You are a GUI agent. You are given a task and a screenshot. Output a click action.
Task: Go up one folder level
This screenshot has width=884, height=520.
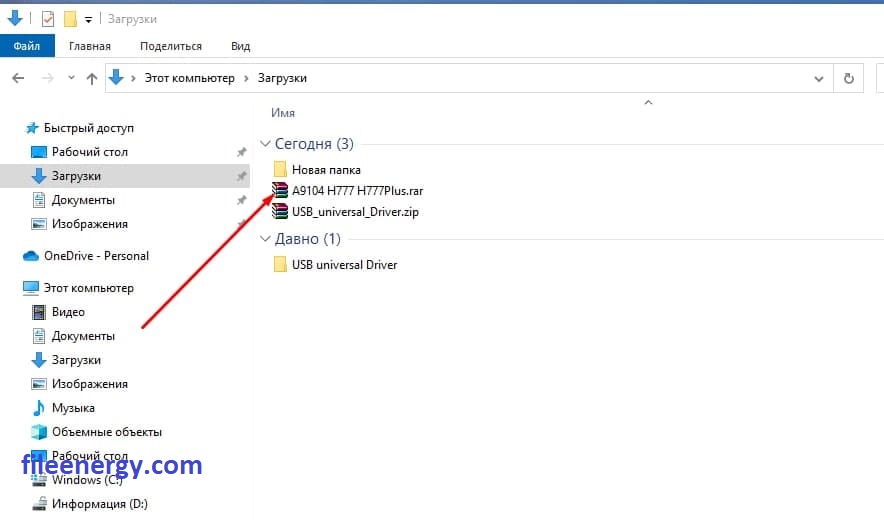(x=91, y=78)
